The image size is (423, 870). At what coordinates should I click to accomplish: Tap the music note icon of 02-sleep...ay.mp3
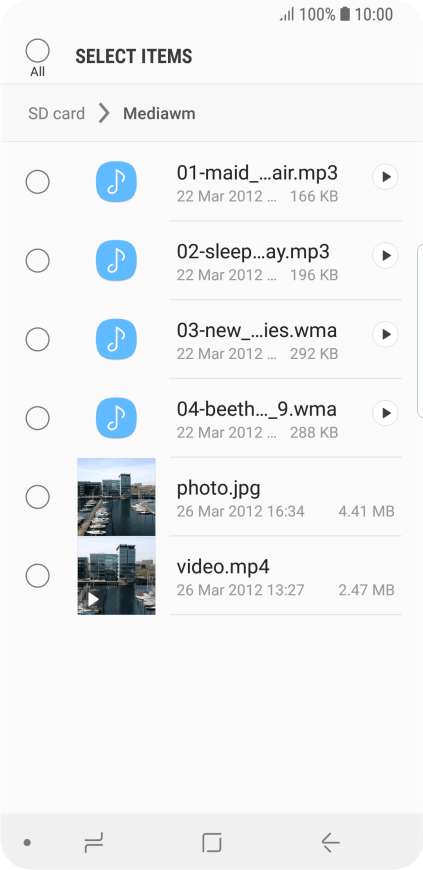coord(116,260)
